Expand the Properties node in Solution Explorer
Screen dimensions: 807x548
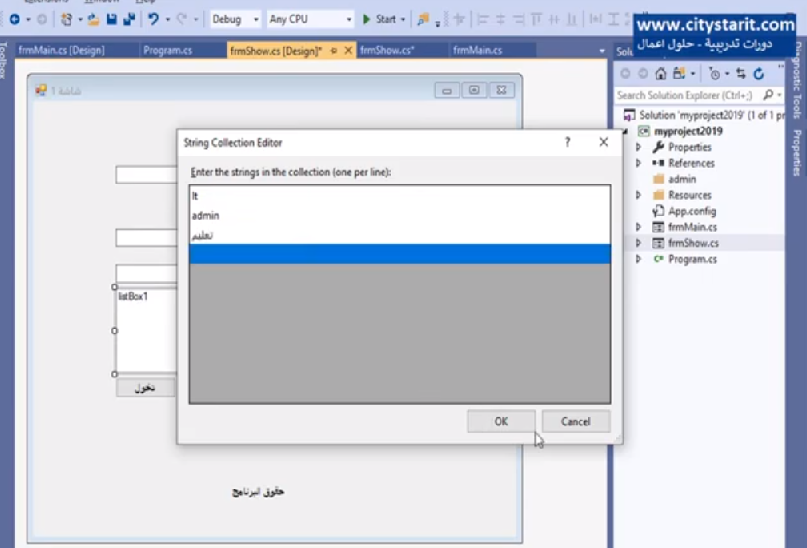coord(638,147)
